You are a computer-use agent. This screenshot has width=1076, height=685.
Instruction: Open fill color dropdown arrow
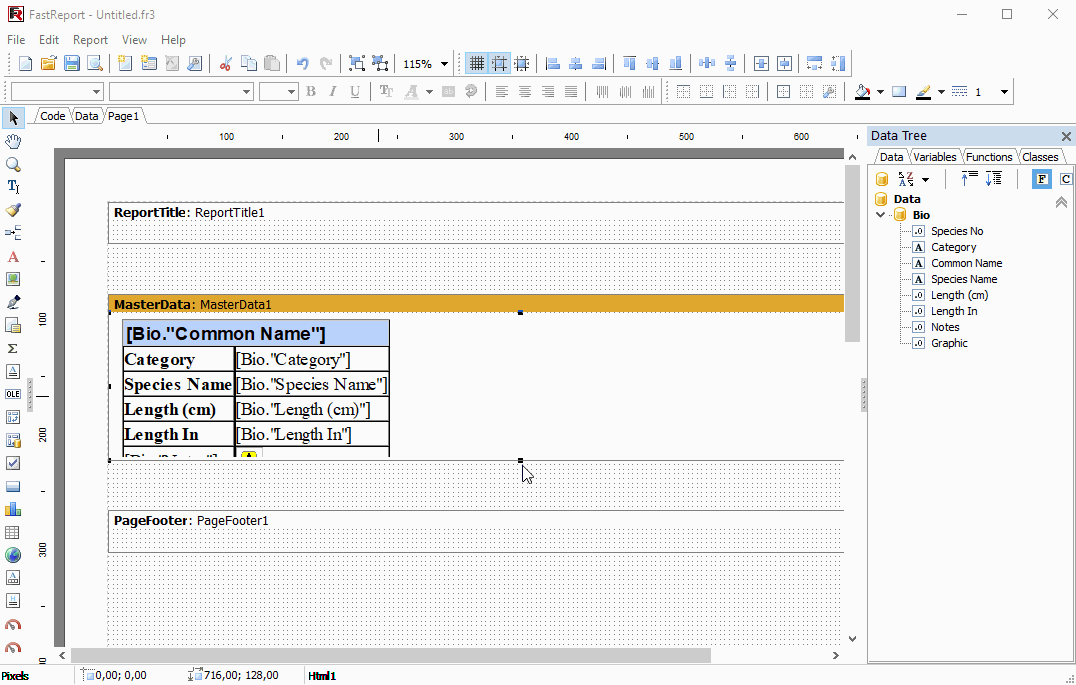pos(880,91)
